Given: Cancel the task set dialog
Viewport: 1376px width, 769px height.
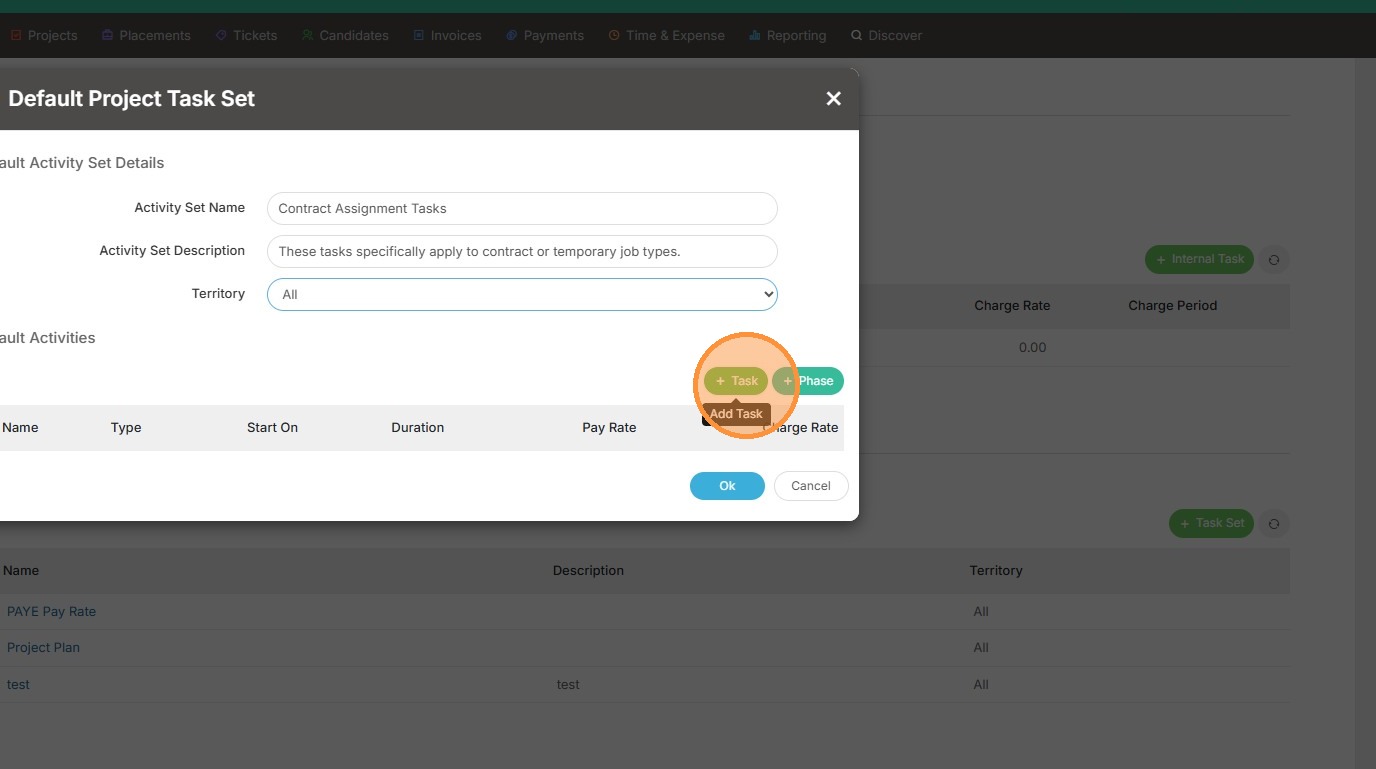Looking at the screenshot, I should [811, 486].
